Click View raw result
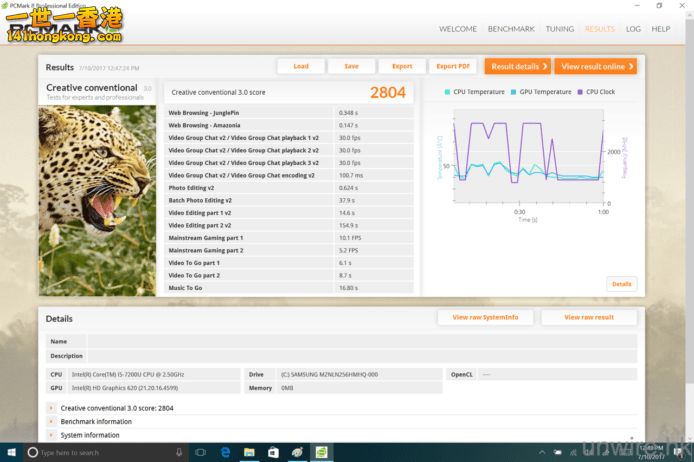Image resolution: width=694 pixels, height=462 pixels. (589, 317)
